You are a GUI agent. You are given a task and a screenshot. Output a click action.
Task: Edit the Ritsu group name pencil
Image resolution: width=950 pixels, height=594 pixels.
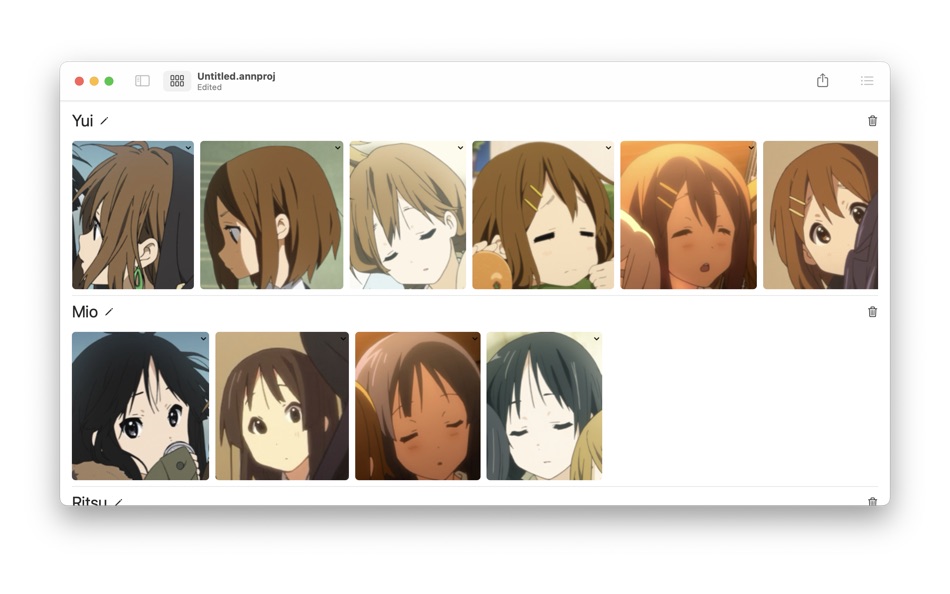[x=119, y=502]
